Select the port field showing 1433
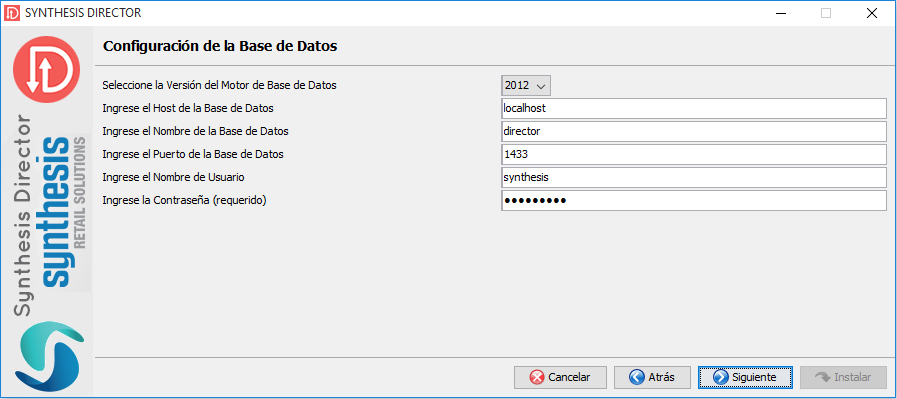897x399 pixels. pos(694,155)
